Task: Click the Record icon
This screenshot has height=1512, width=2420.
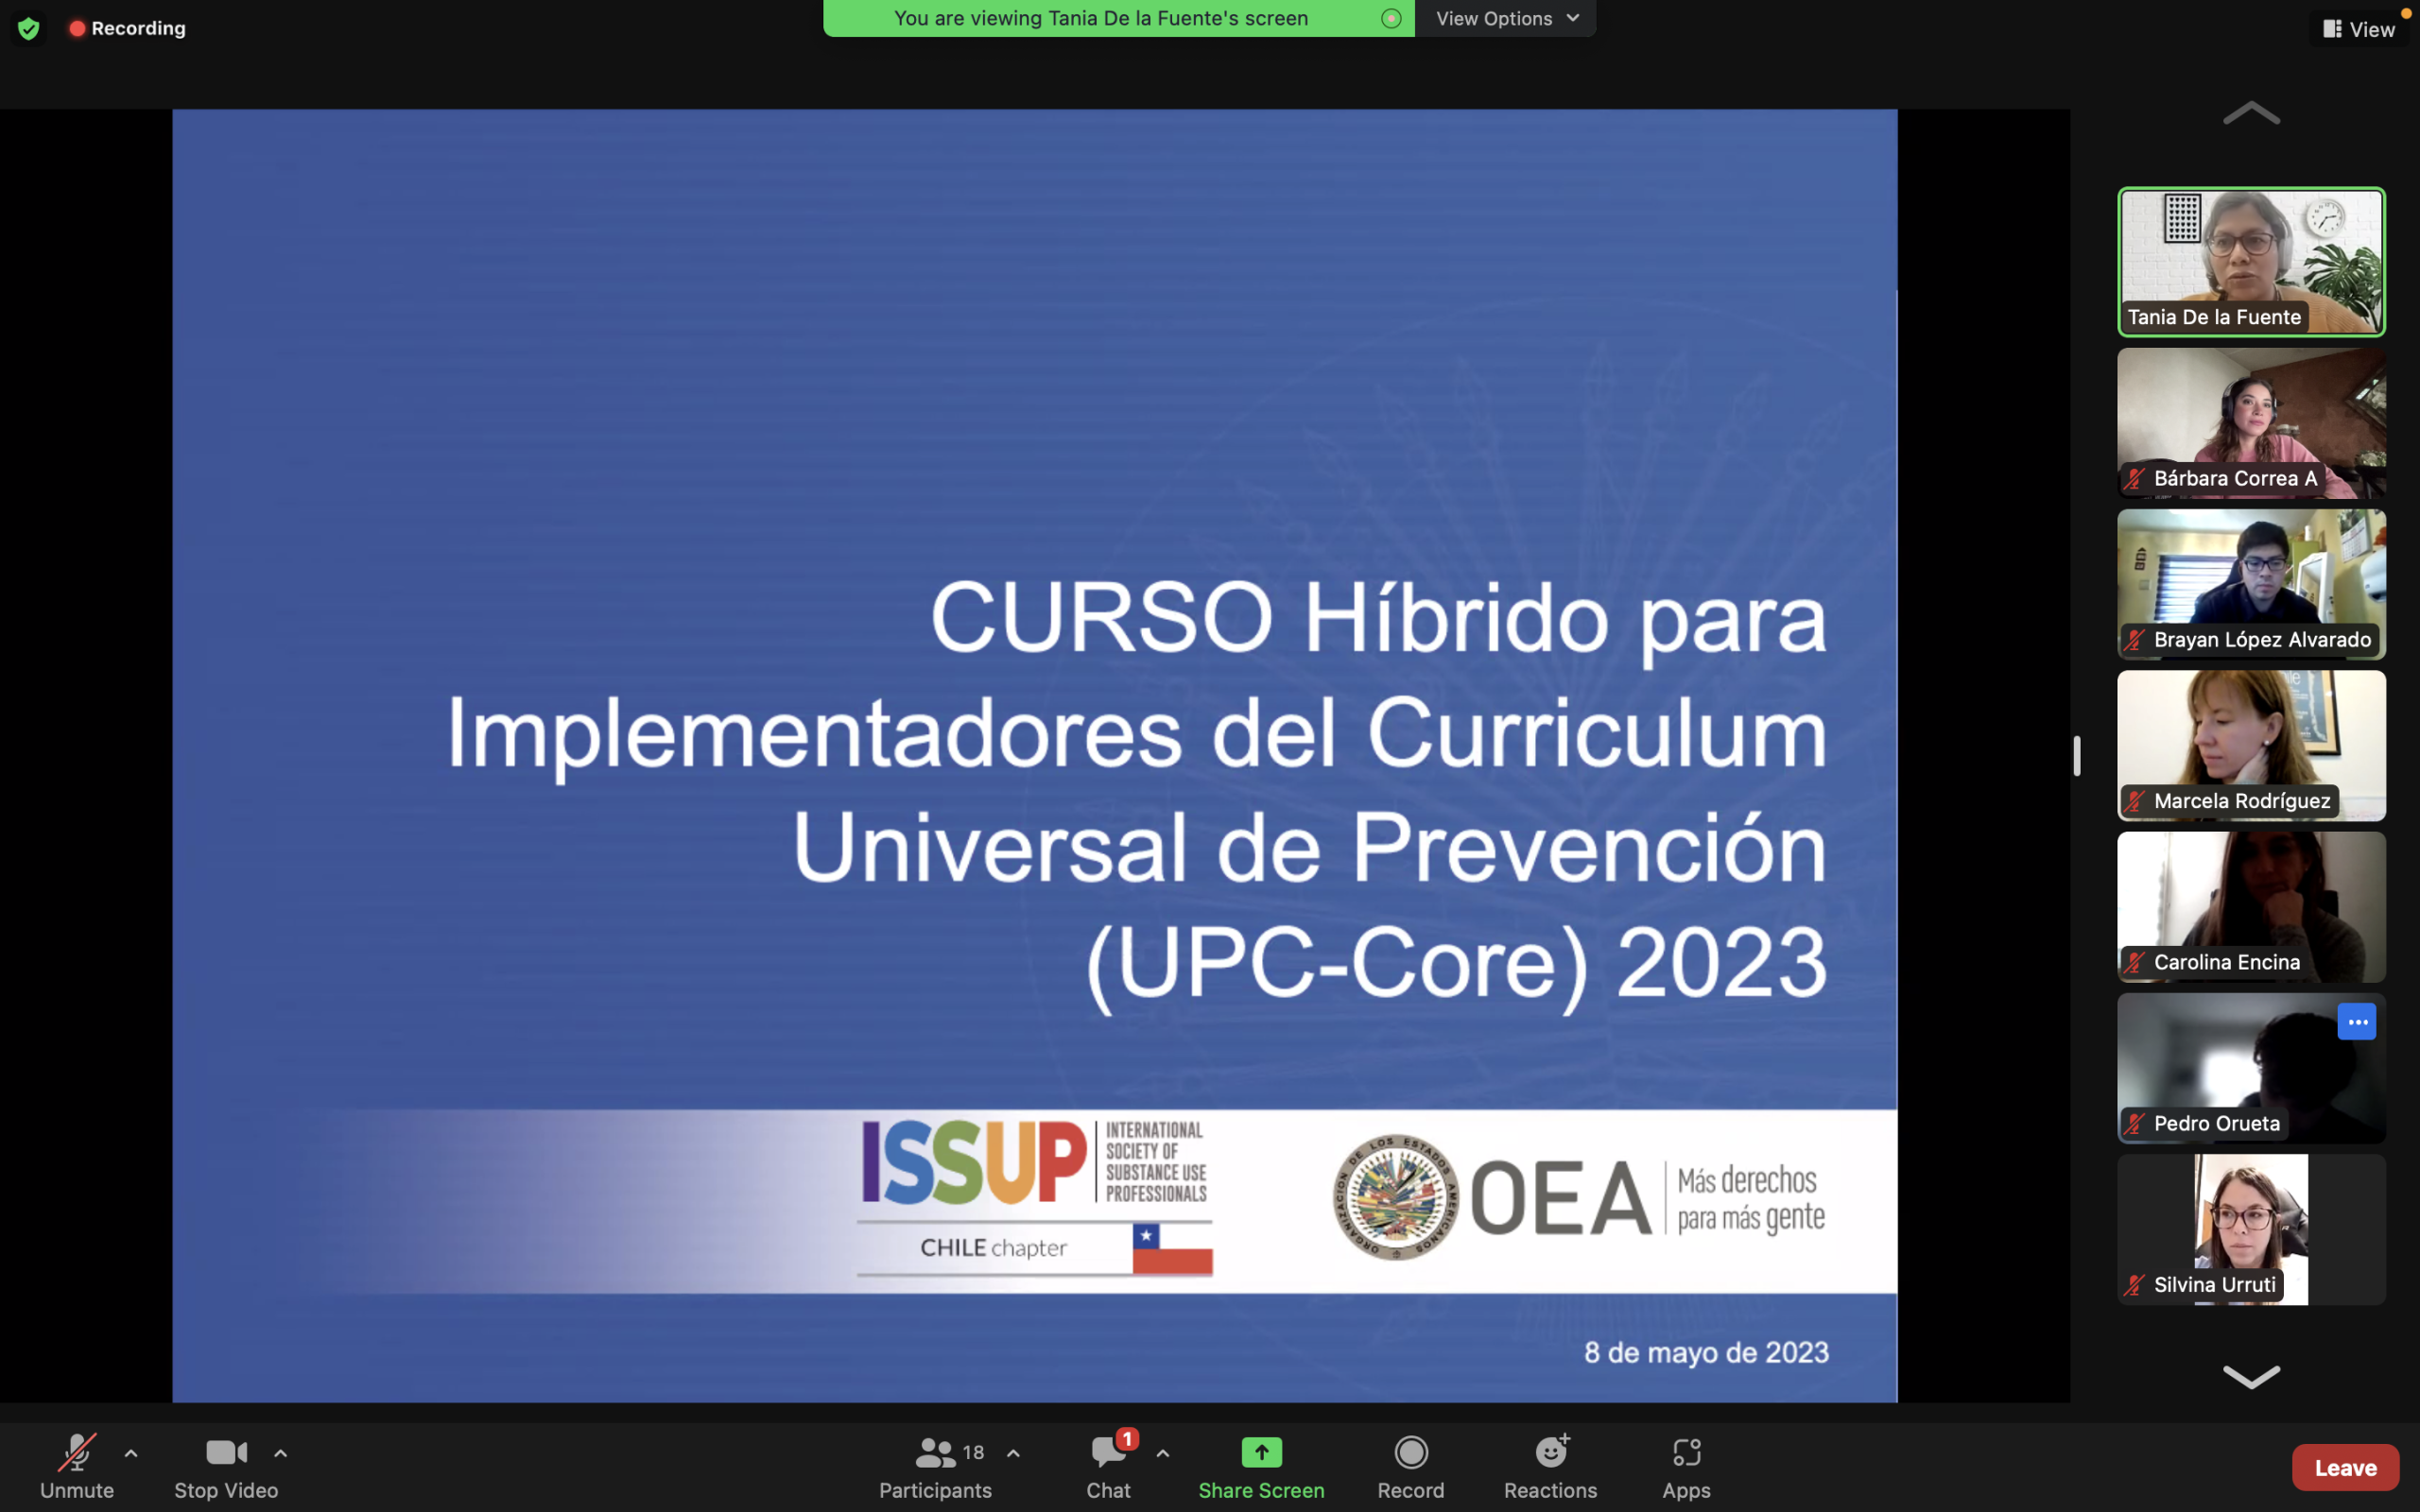Action: click(1410, 1452)
